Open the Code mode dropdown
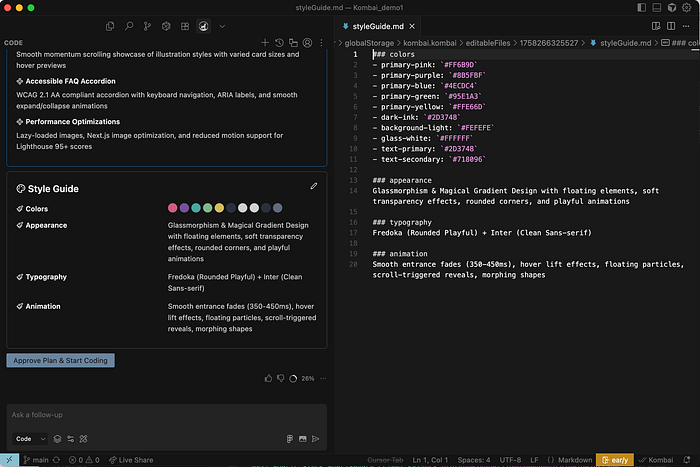 point(29,438)
